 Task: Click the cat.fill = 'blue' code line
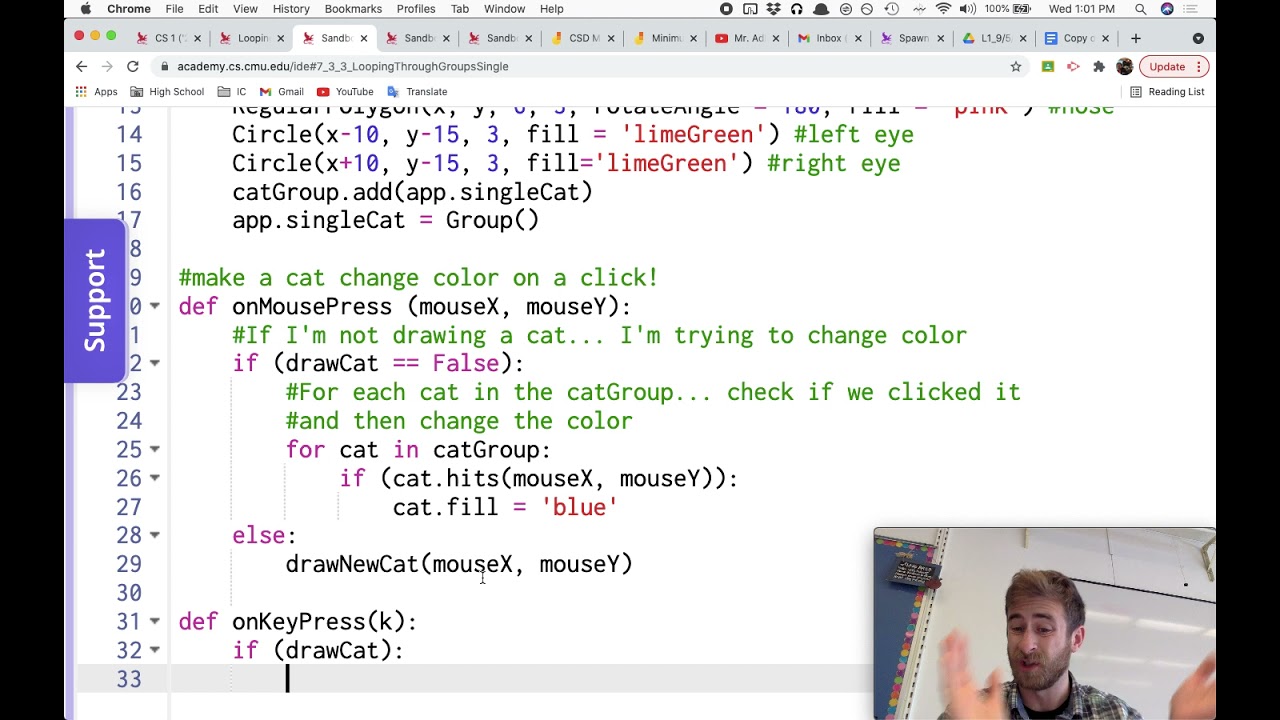click(x=505, y=507)
